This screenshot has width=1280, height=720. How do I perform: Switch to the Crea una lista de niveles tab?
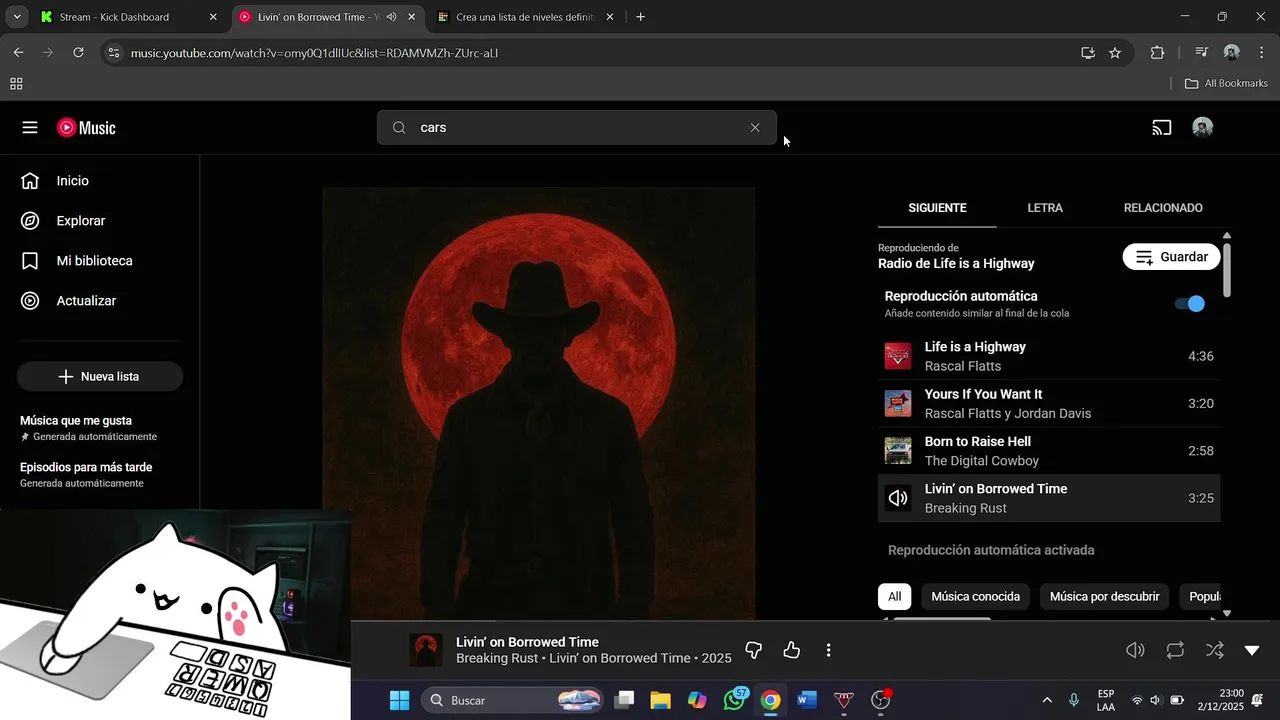(x=526, y=17)
